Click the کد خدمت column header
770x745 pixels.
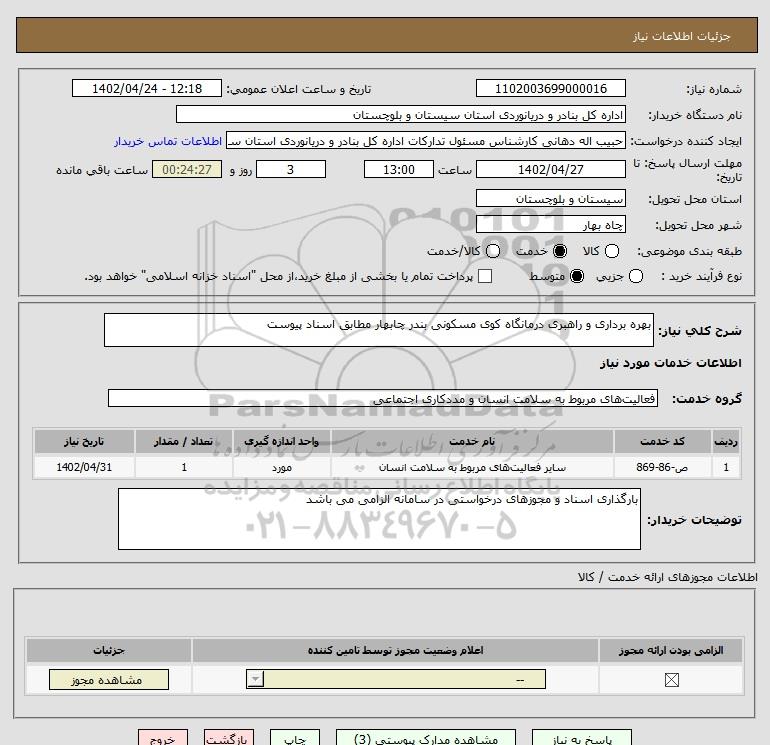tap(662, 441)
